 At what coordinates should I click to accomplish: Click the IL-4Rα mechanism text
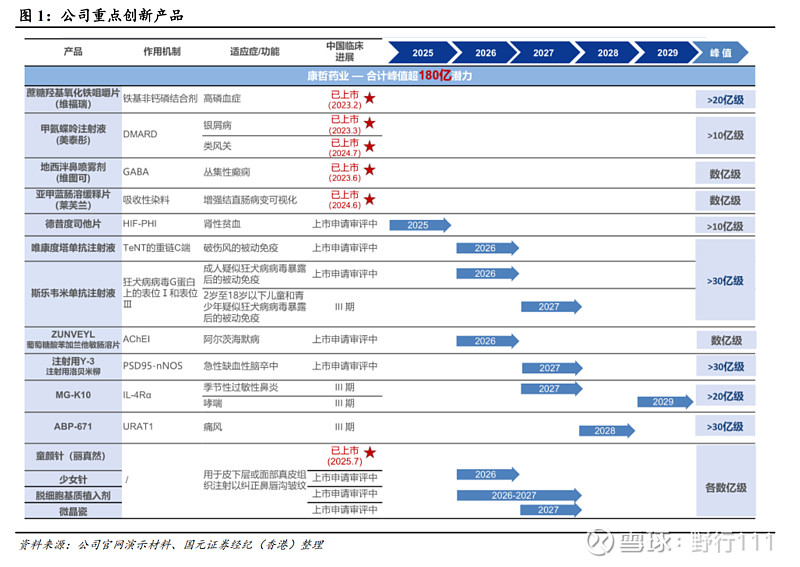[137, 395]
